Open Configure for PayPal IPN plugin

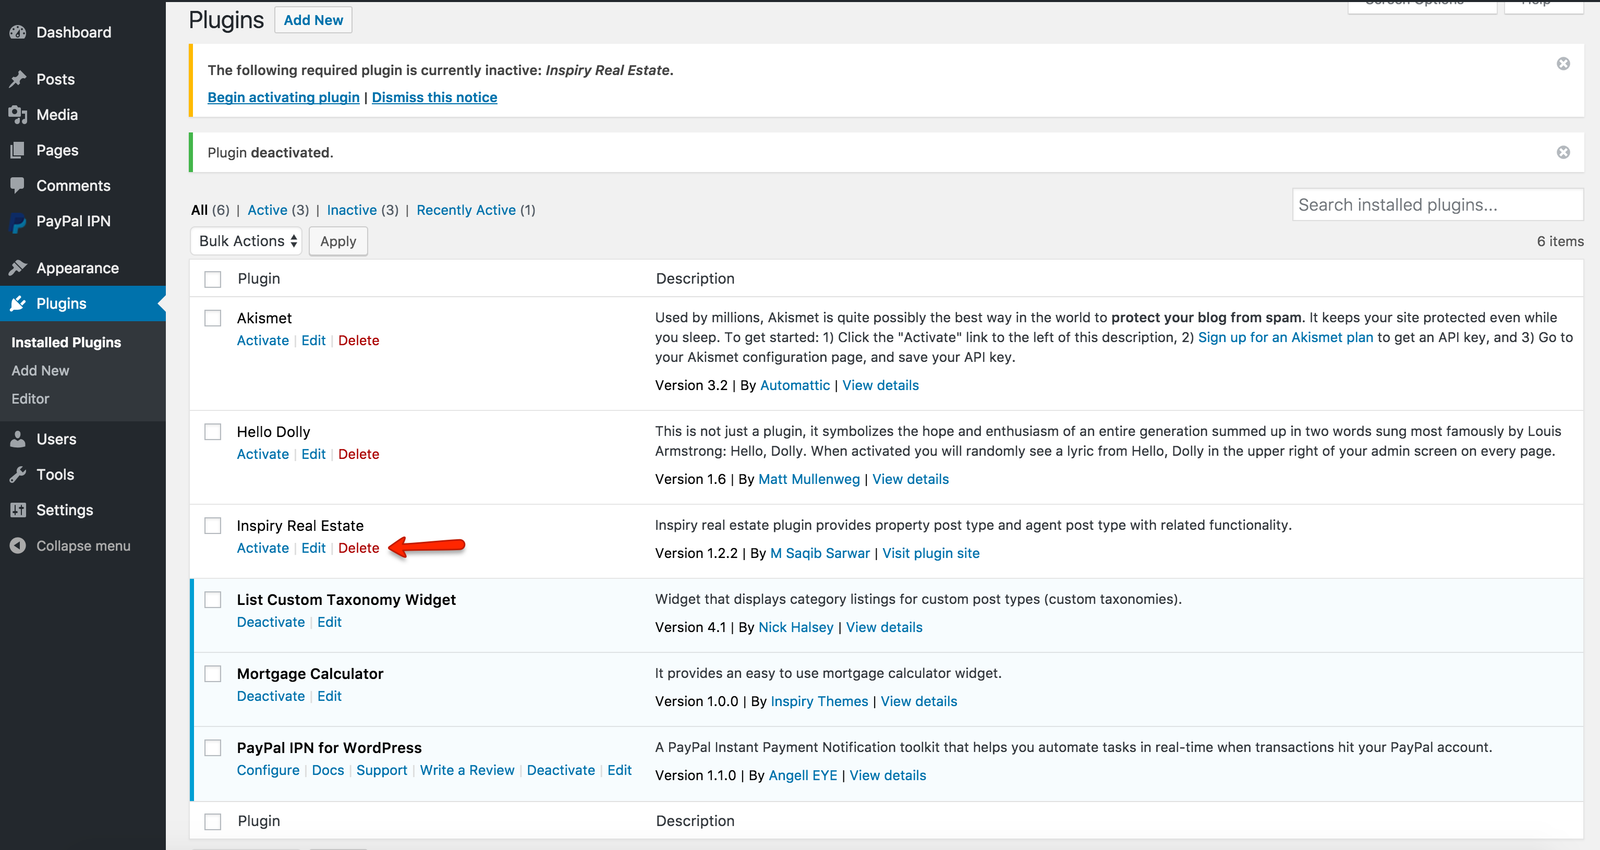pyautogui.click(x=268, y=770)
